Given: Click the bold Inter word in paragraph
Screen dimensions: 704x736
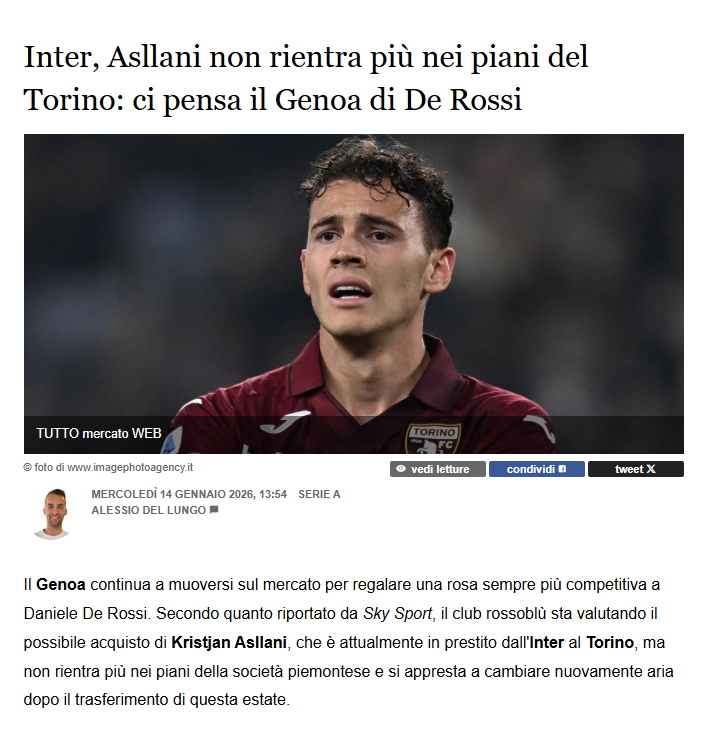Looking at the screenshot, I should pos(546,642).
